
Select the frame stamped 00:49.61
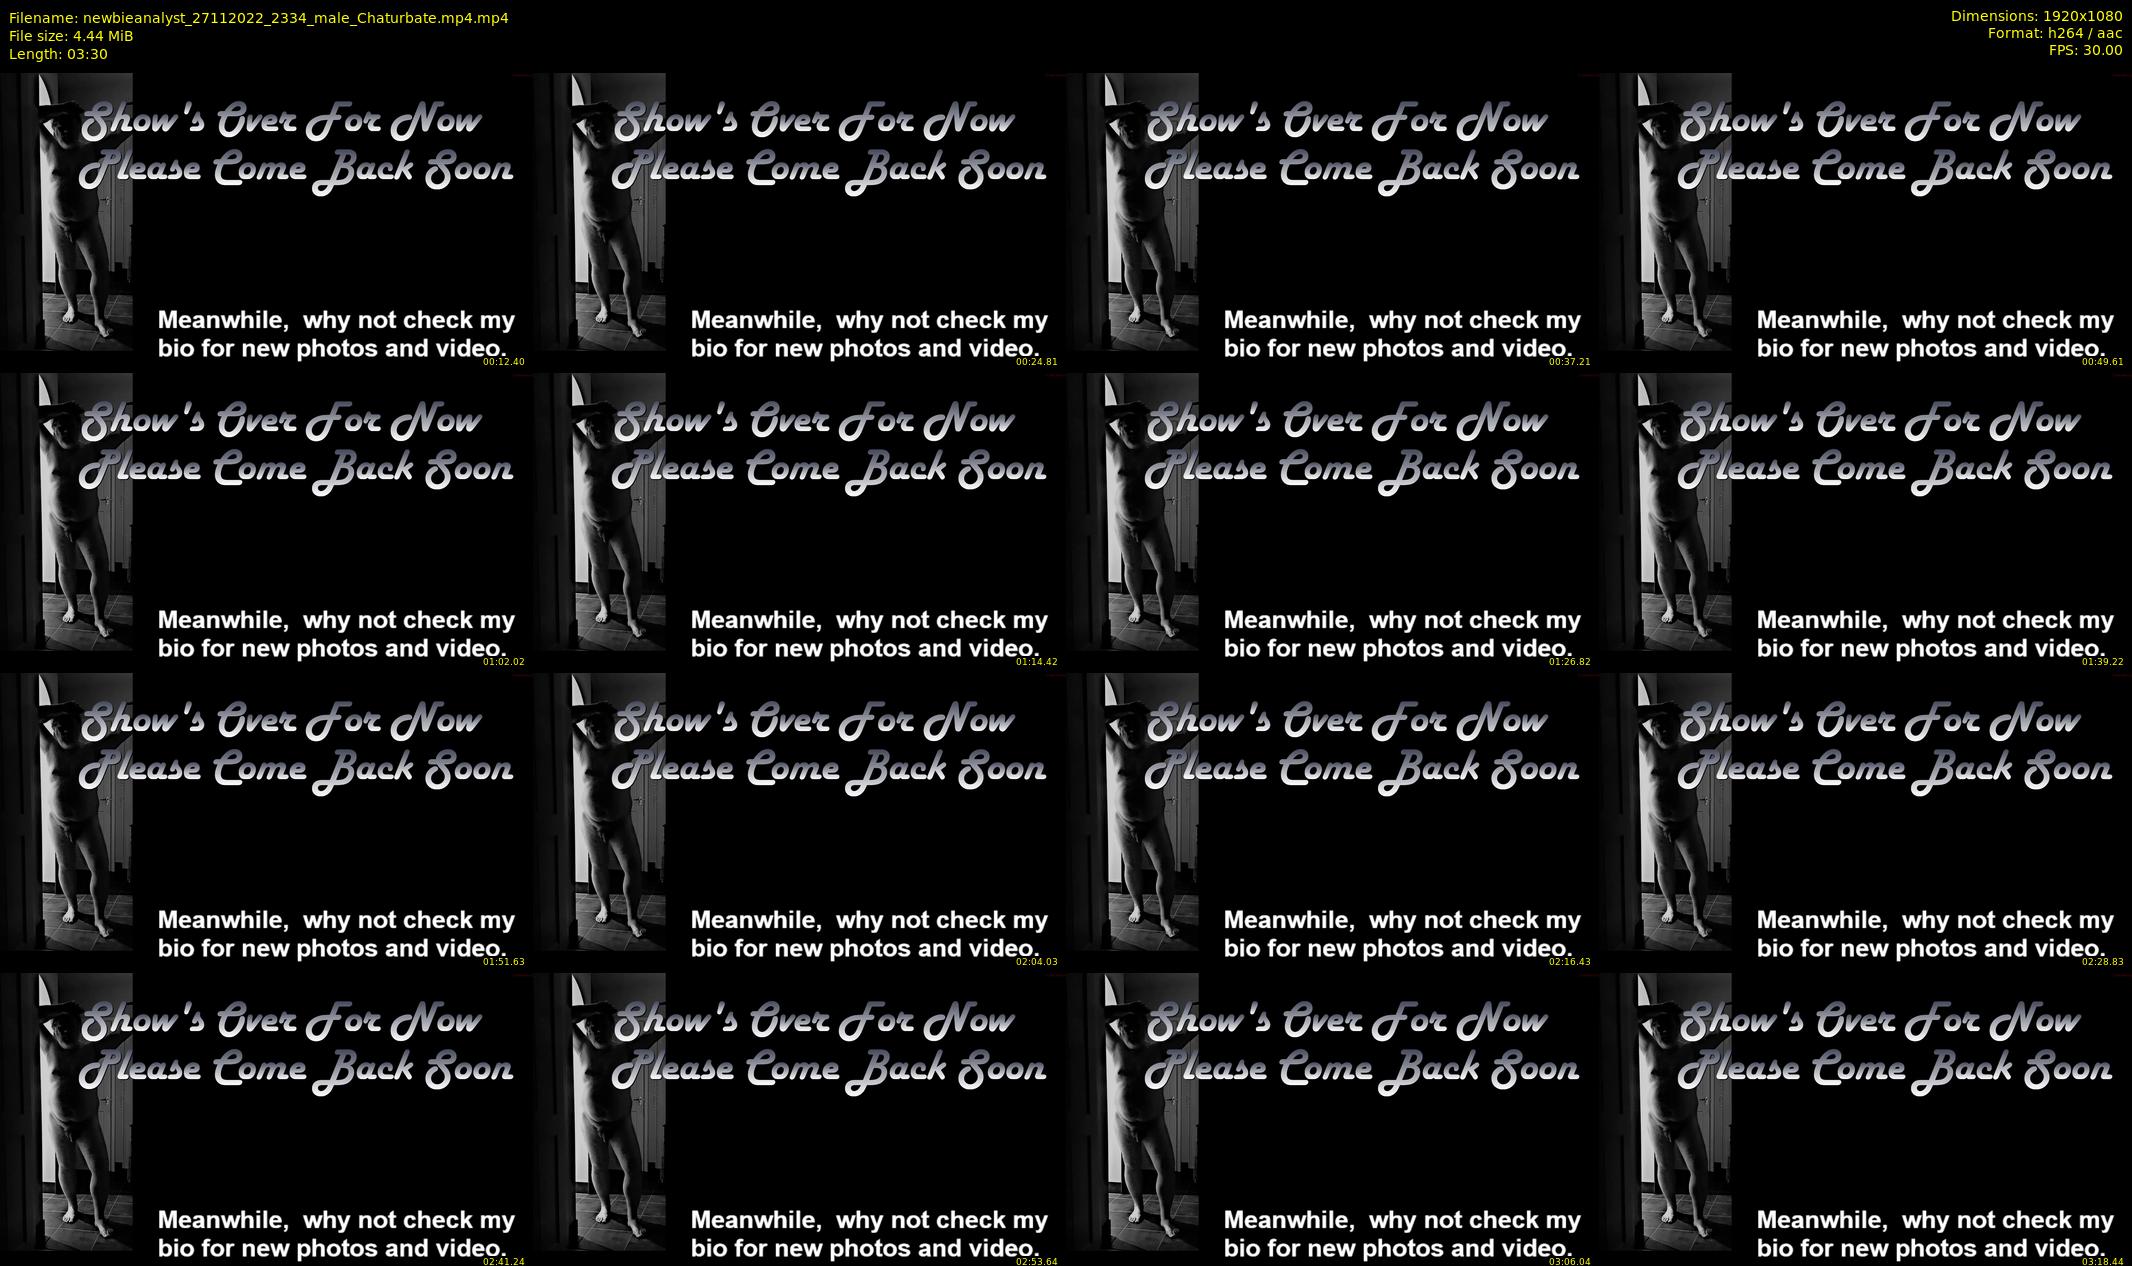[x=1864, y=220]
